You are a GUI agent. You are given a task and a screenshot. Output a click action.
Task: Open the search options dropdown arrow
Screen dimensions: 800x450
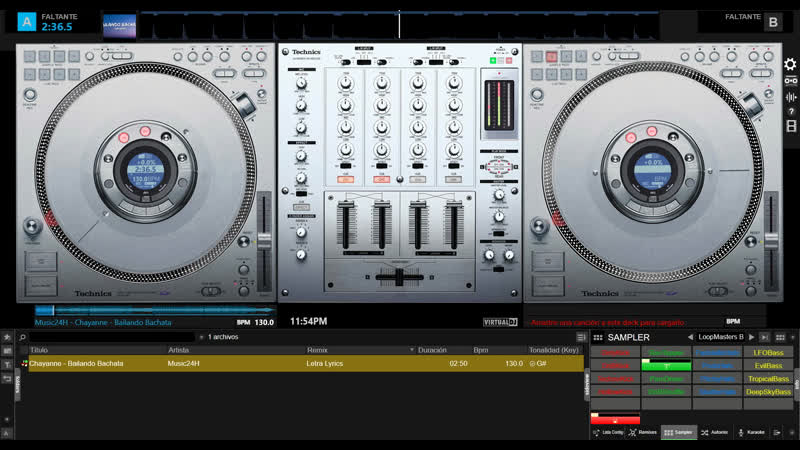pos(202,337)
